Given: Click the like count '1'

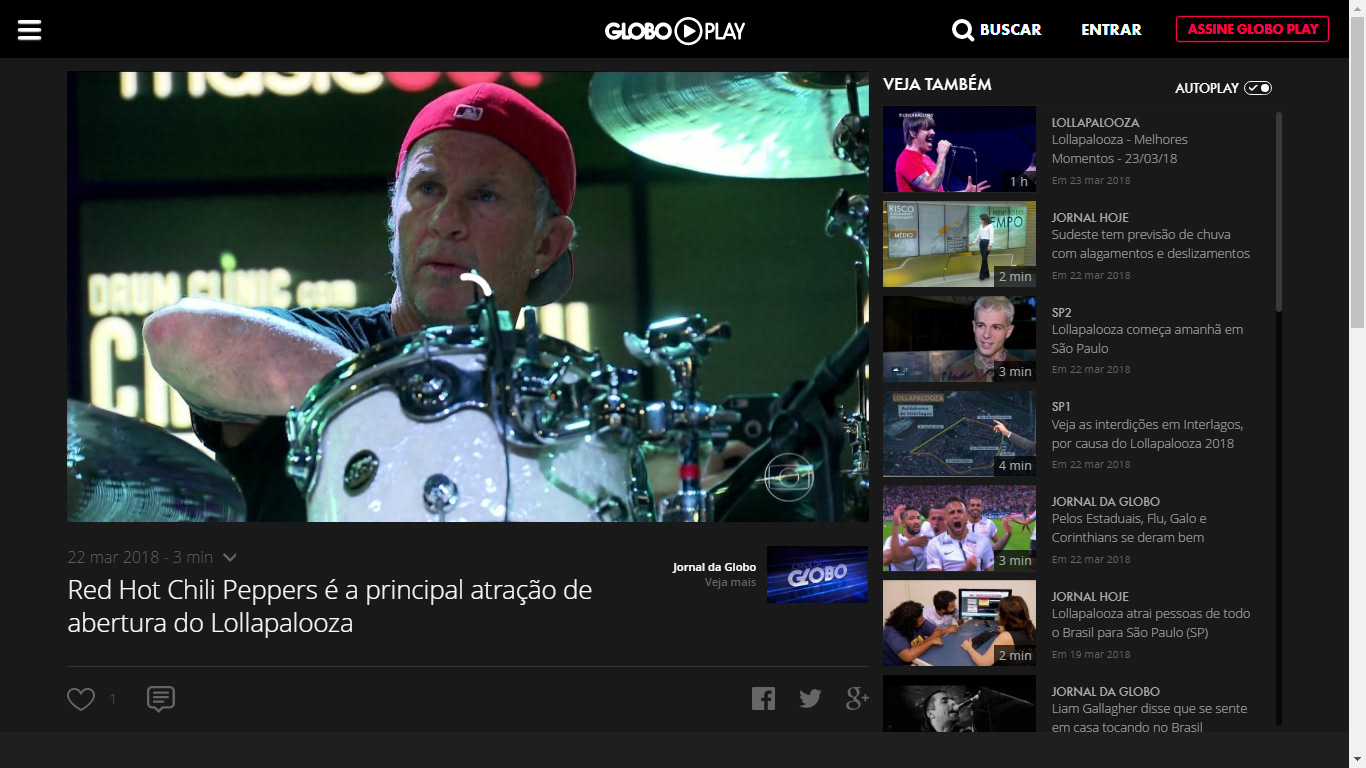Looking at the screenshot, I should click(112, 699).
